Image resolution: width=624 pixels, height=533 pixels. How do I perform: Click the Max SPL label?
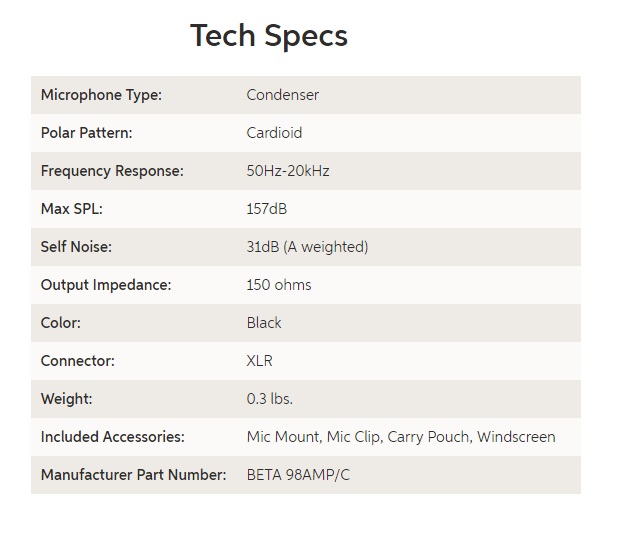[72, 209]
